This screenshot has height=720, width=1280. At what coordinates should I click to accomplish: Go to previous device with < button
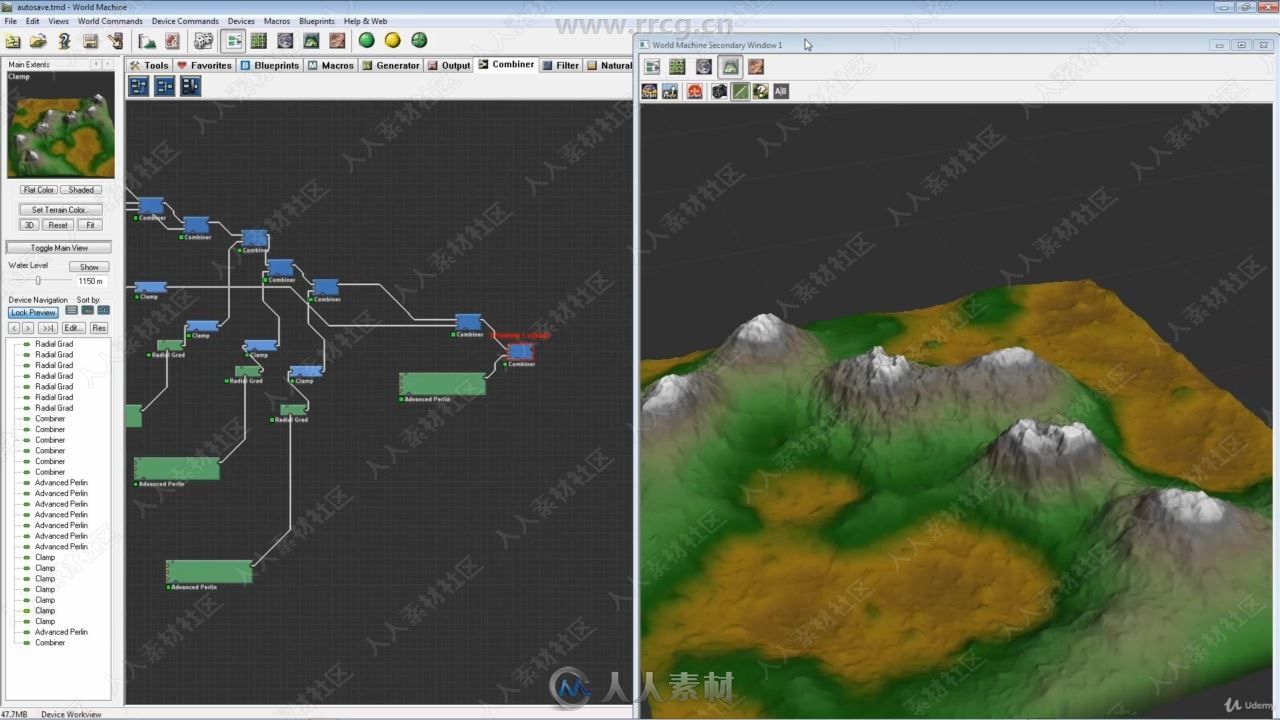pos(14,328)
